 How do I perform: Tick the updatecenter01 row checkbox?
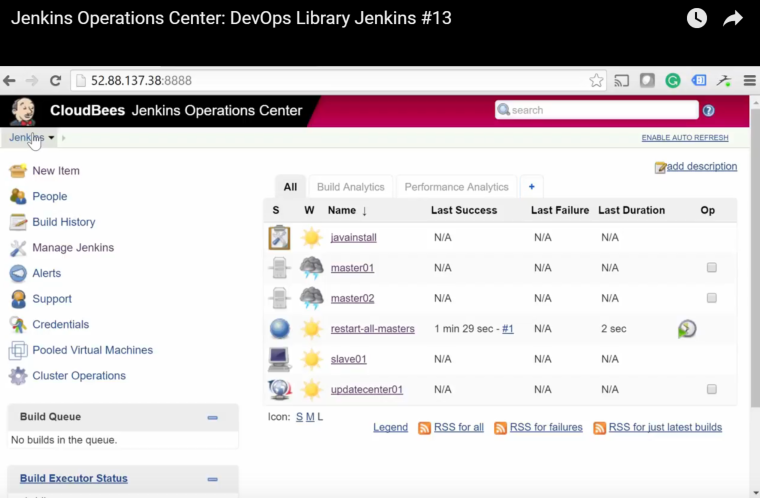[711, 389]
